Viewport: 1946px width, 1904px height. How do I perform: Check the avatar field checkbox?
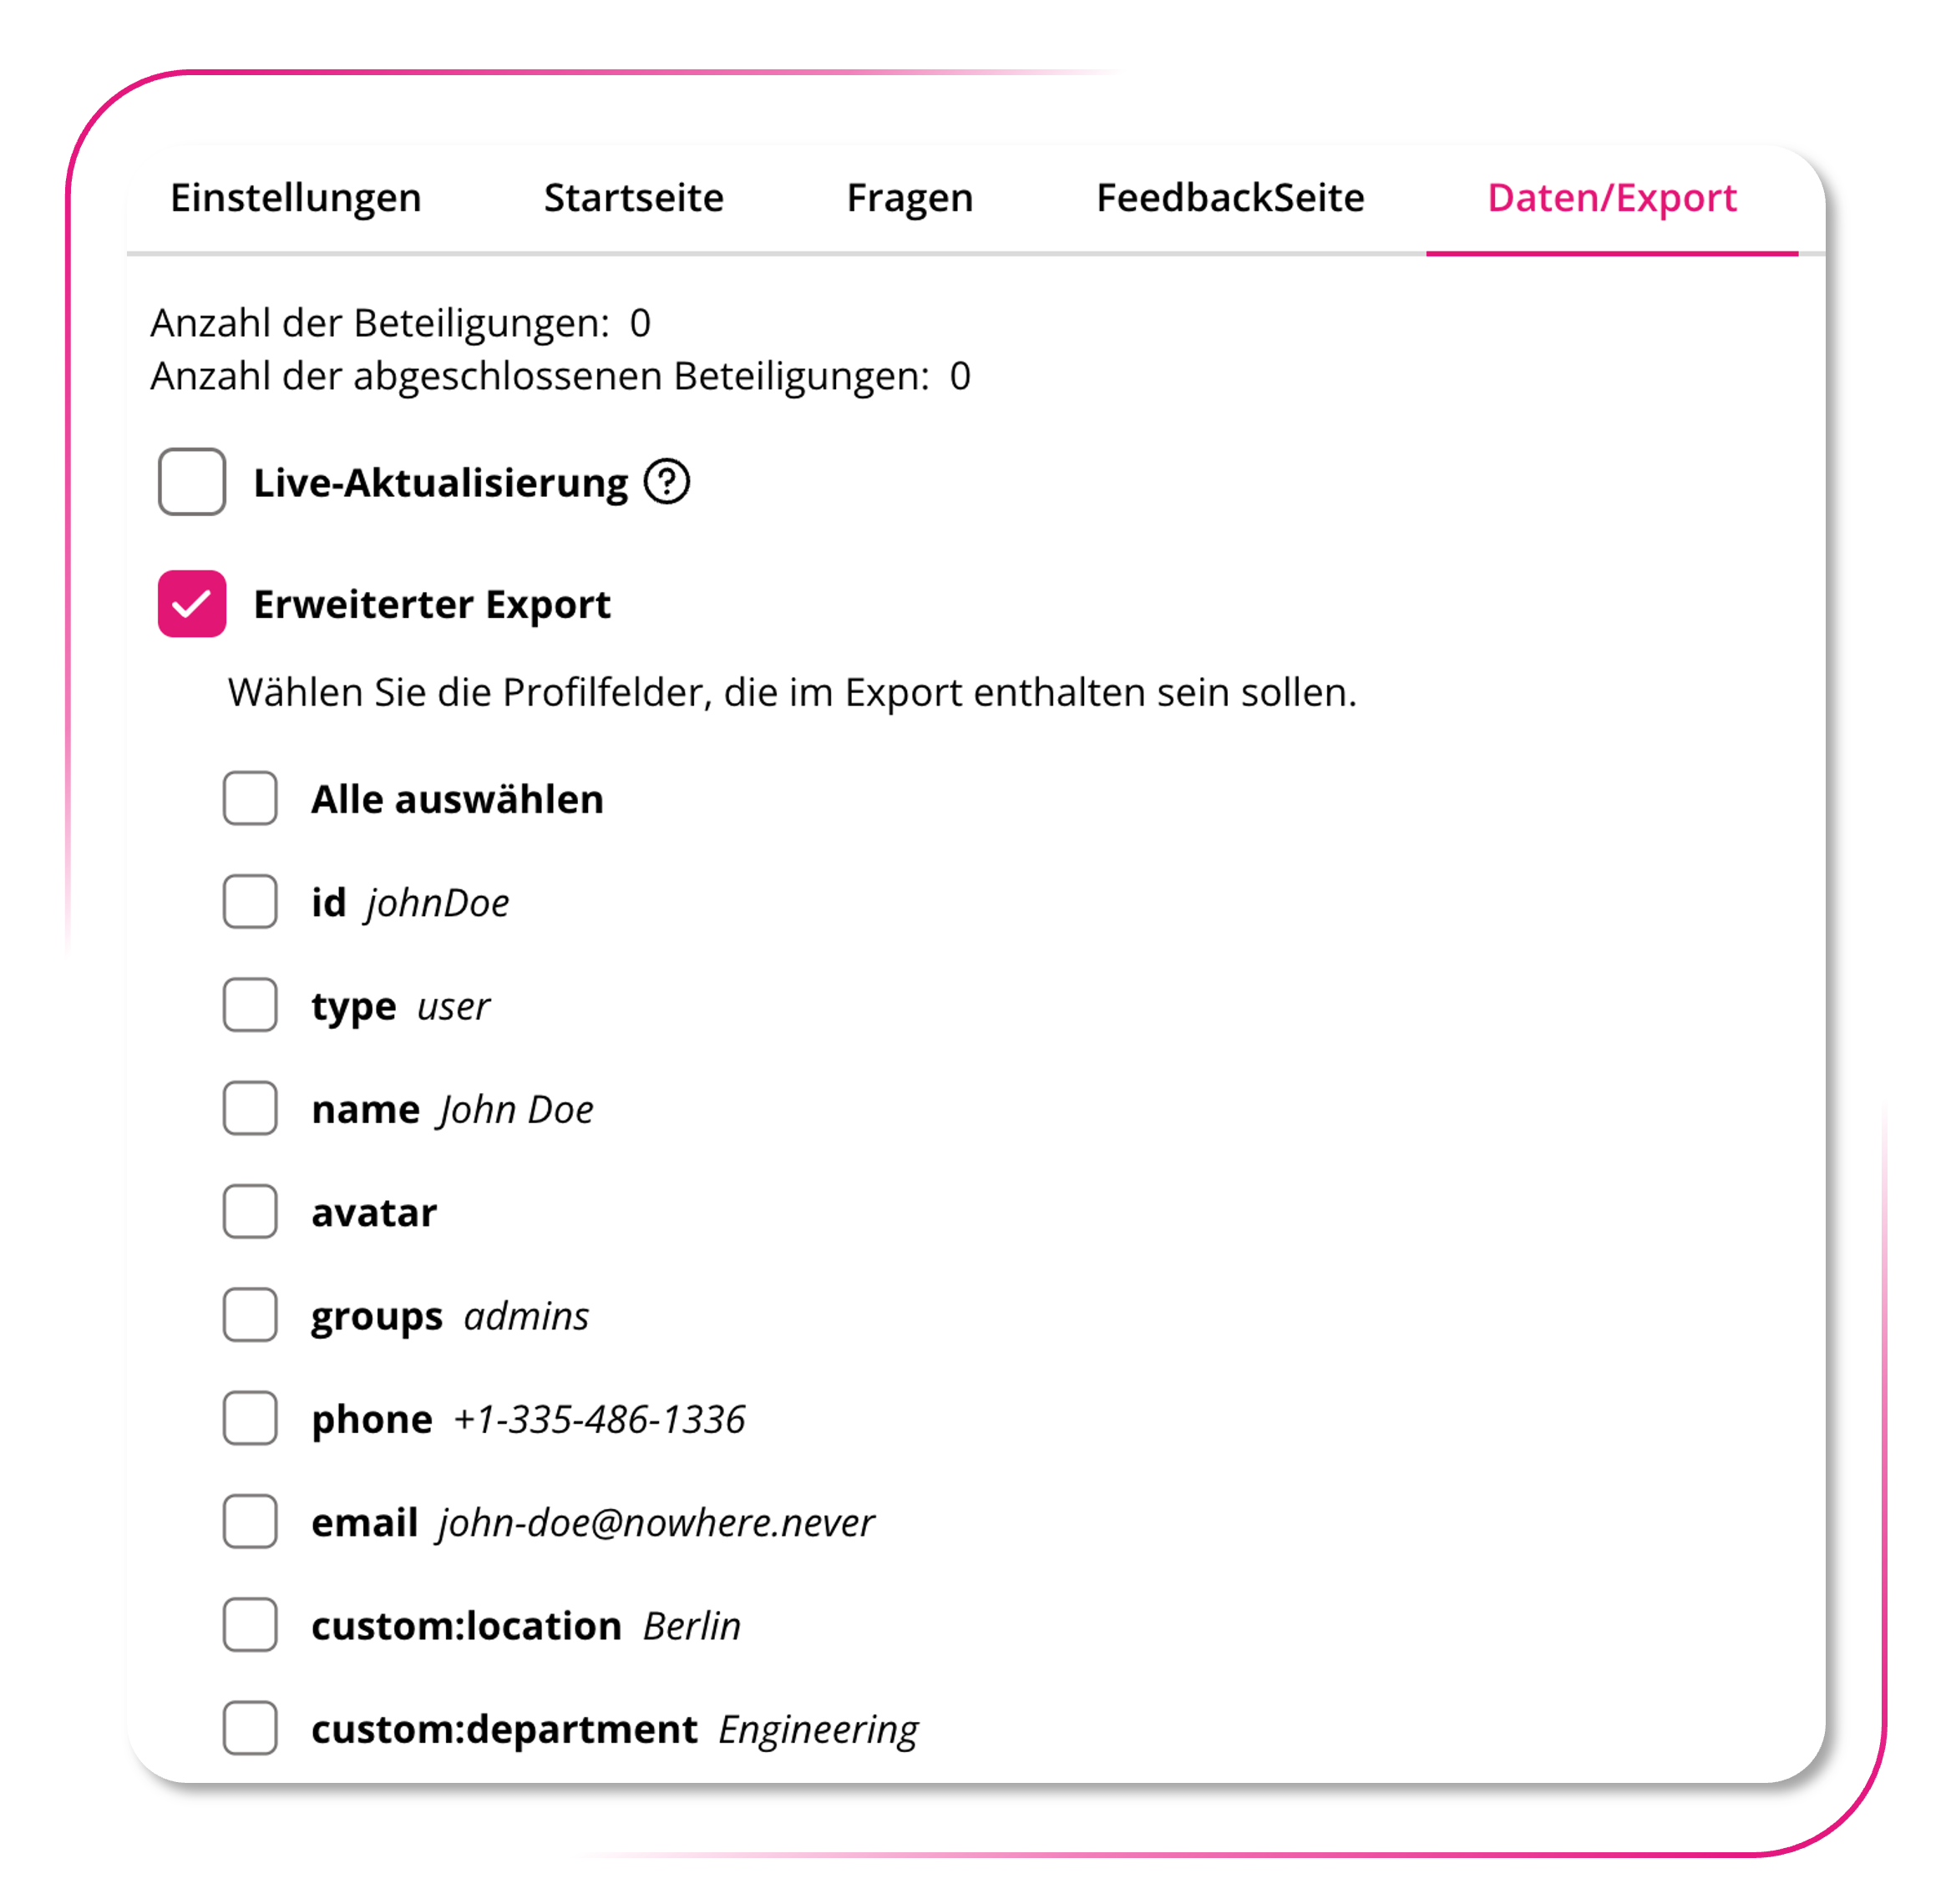point(250,1212)
